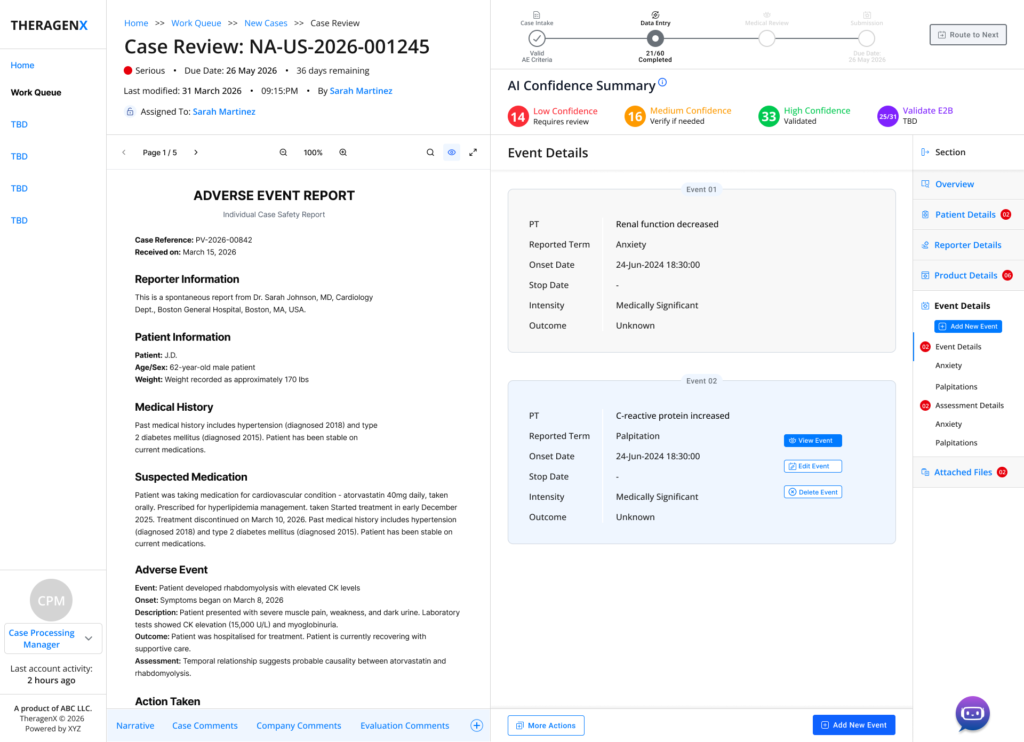Click the Route to Next button

(x=968, y=35)
